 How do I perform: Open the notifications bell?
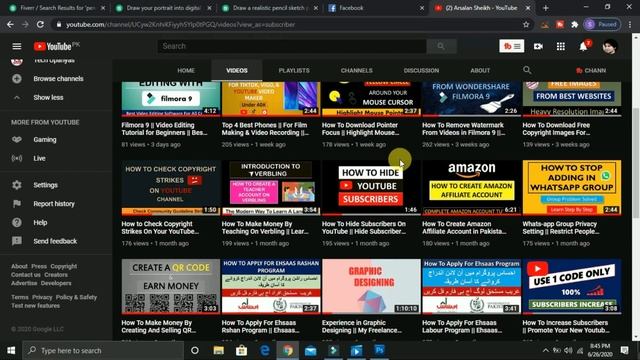tap(583, 47)
